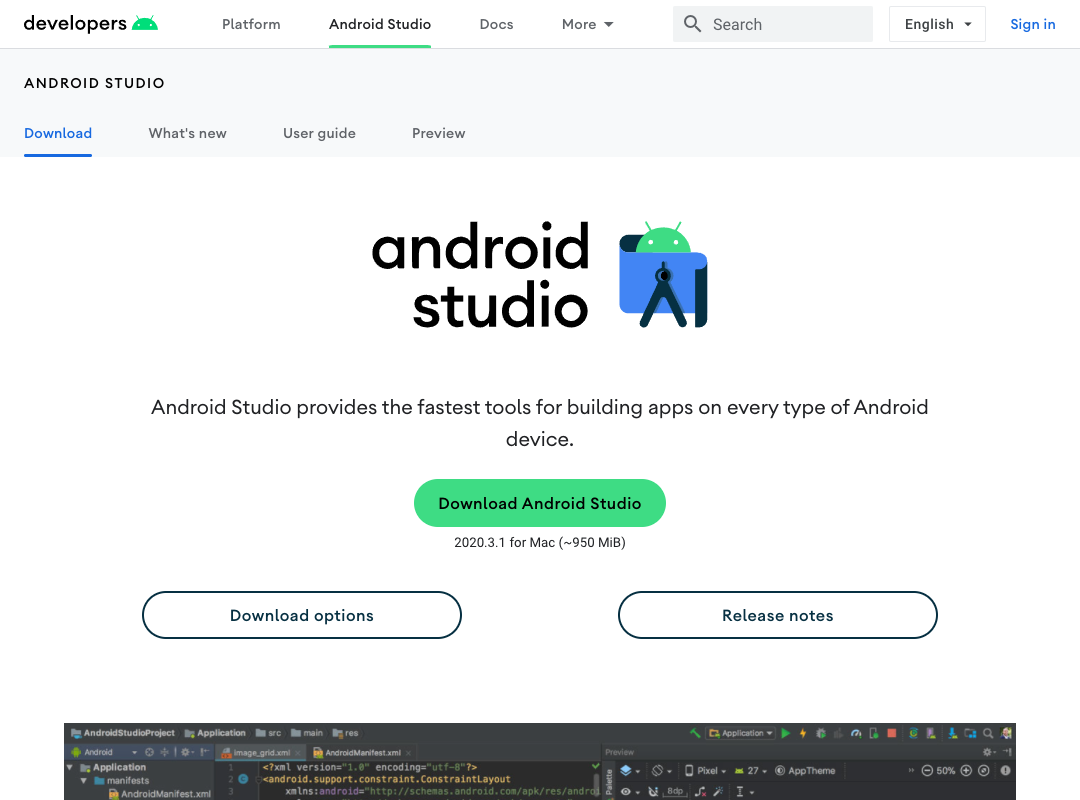Click the warning exclamation icon in preview toolbar
This screenshot has width=1080, height=800.
[1006, 770]
